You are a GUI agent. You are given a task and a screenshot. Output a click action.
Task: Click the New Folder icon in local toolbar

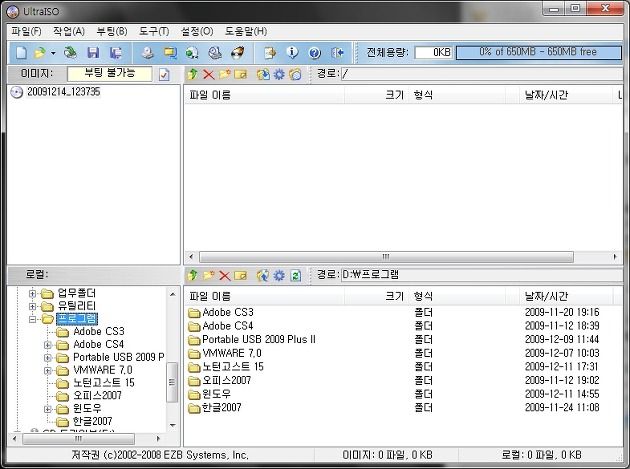pyautogui.click(x=209, y=275)
